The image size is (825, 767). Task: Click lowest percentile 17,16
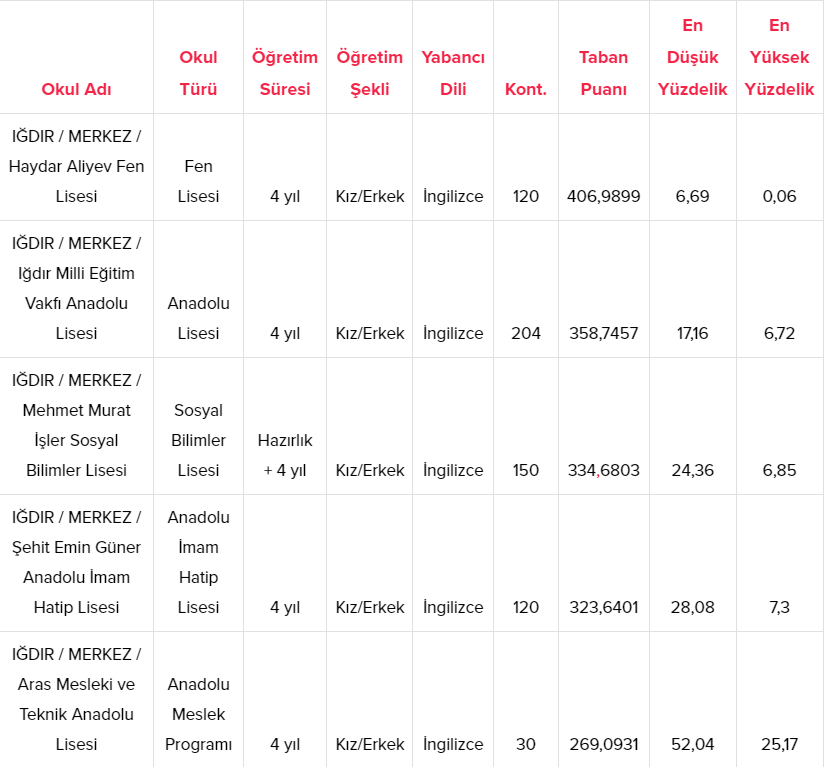692,333
